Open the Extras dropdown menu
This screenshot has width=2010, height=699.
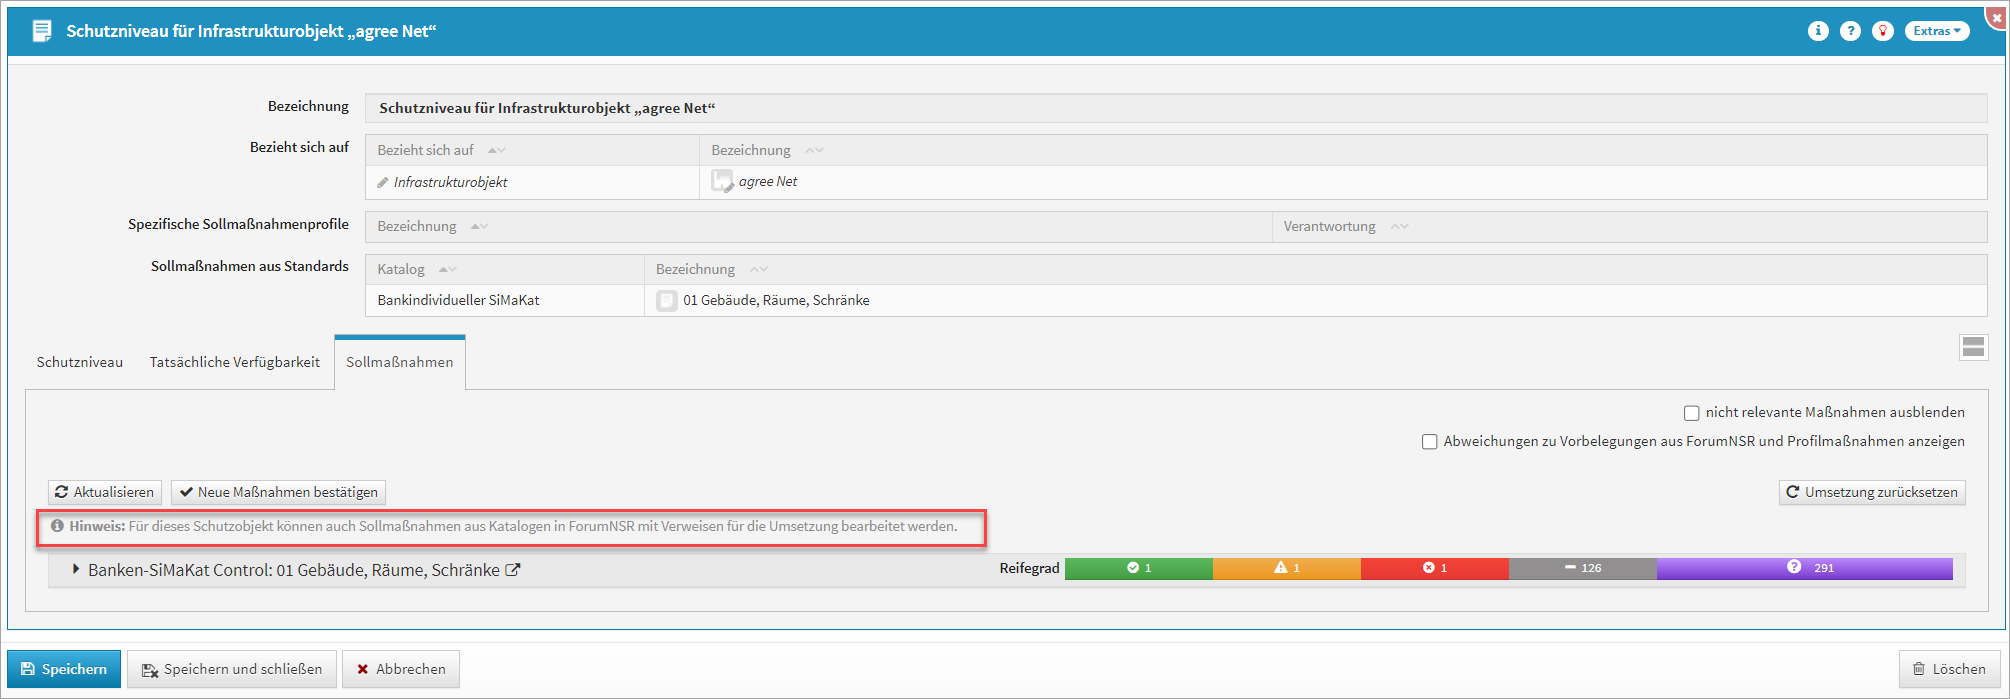coord(1936,31)
